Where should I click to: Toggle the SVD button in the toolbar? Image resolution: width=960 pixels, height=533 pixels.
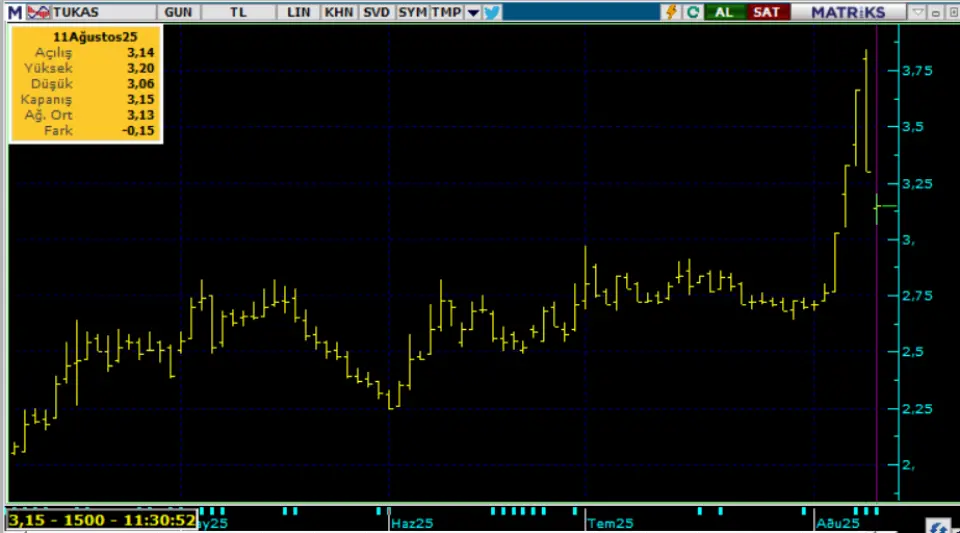click(376, 12)
